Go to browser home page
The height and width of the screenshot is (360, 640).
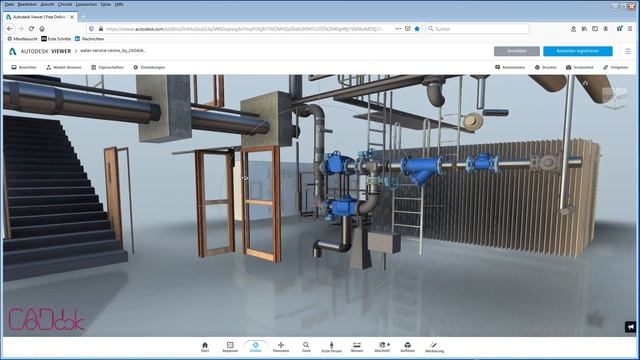42,29
